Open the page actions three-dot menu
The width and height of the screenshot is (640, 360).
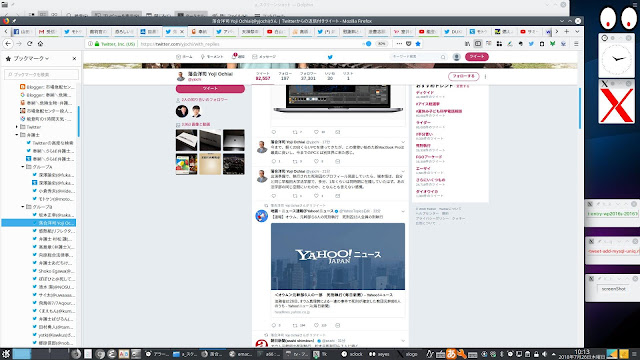click(x=399, y=44)
